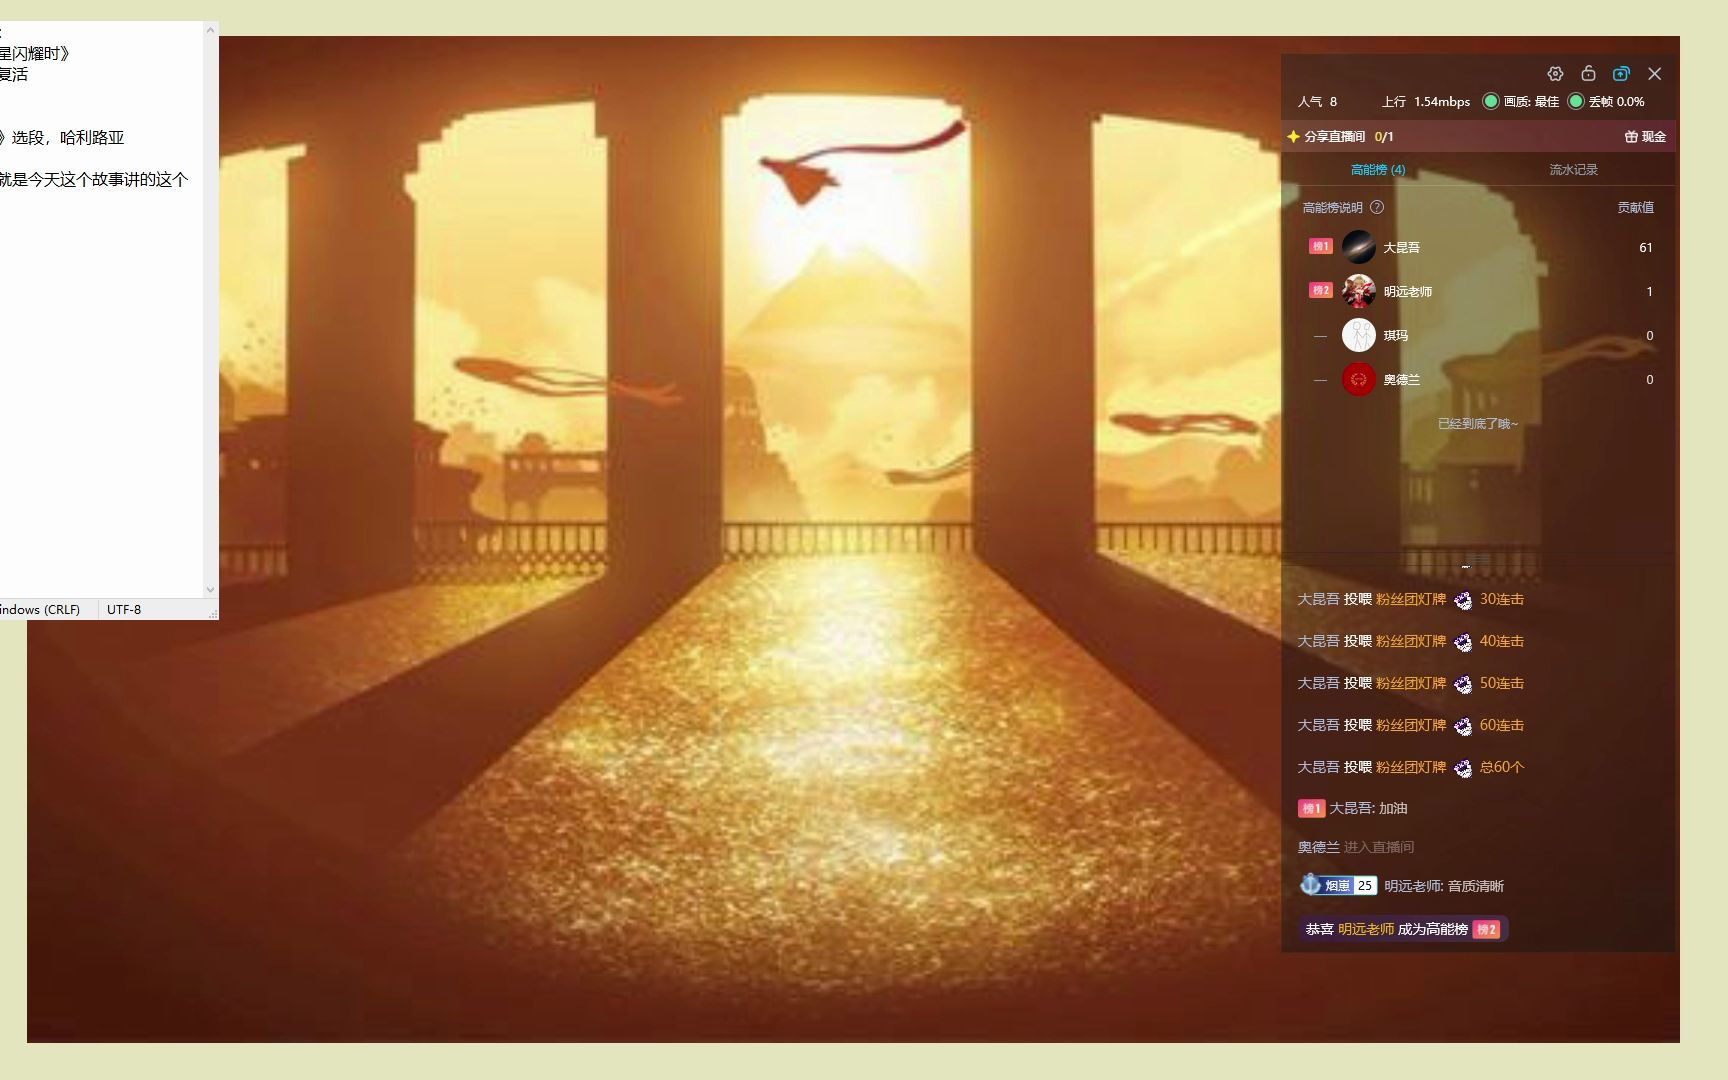Click the 上行 1.54mbps upload rate
The height and width of the screenshot is (1080, 1728).
[1426, 101]
